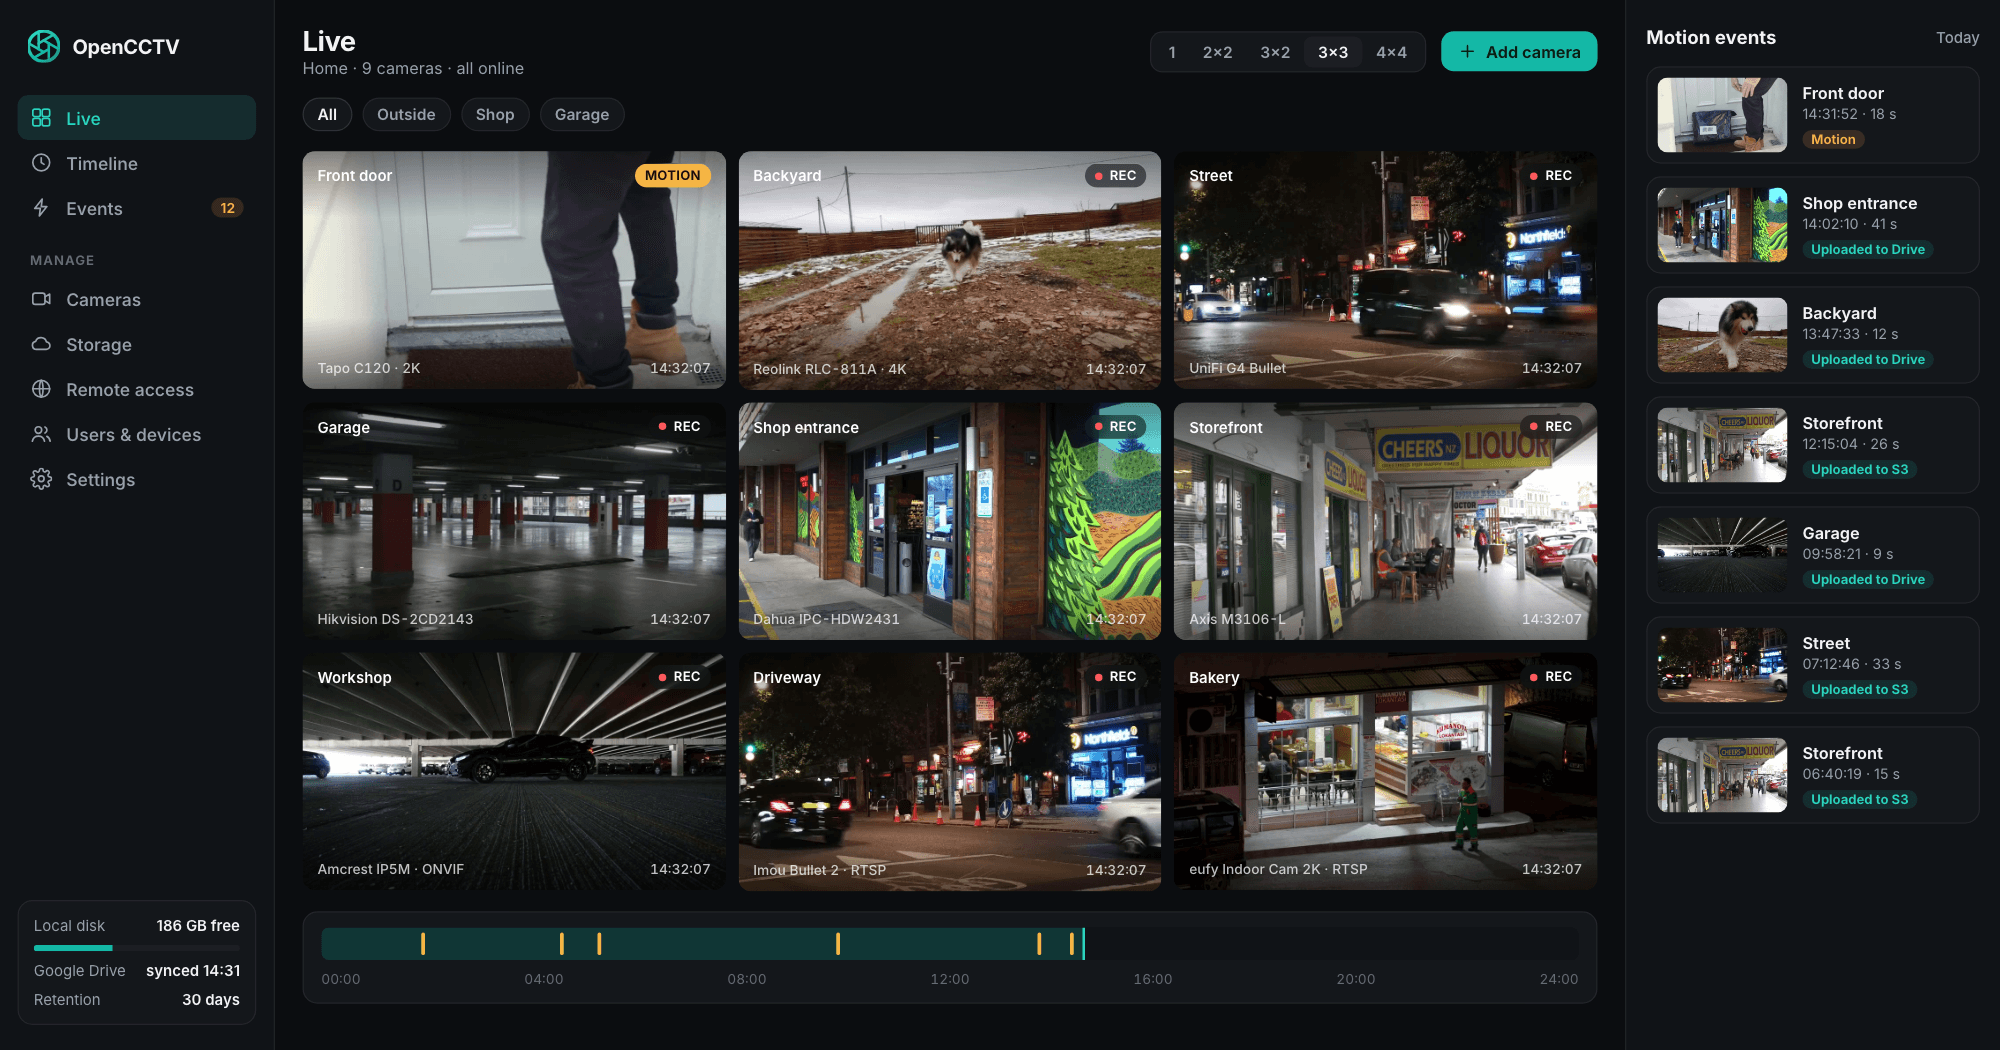Click the Settings gear icon
This screenshot has width=2000, height=1050.
(41, 479)
